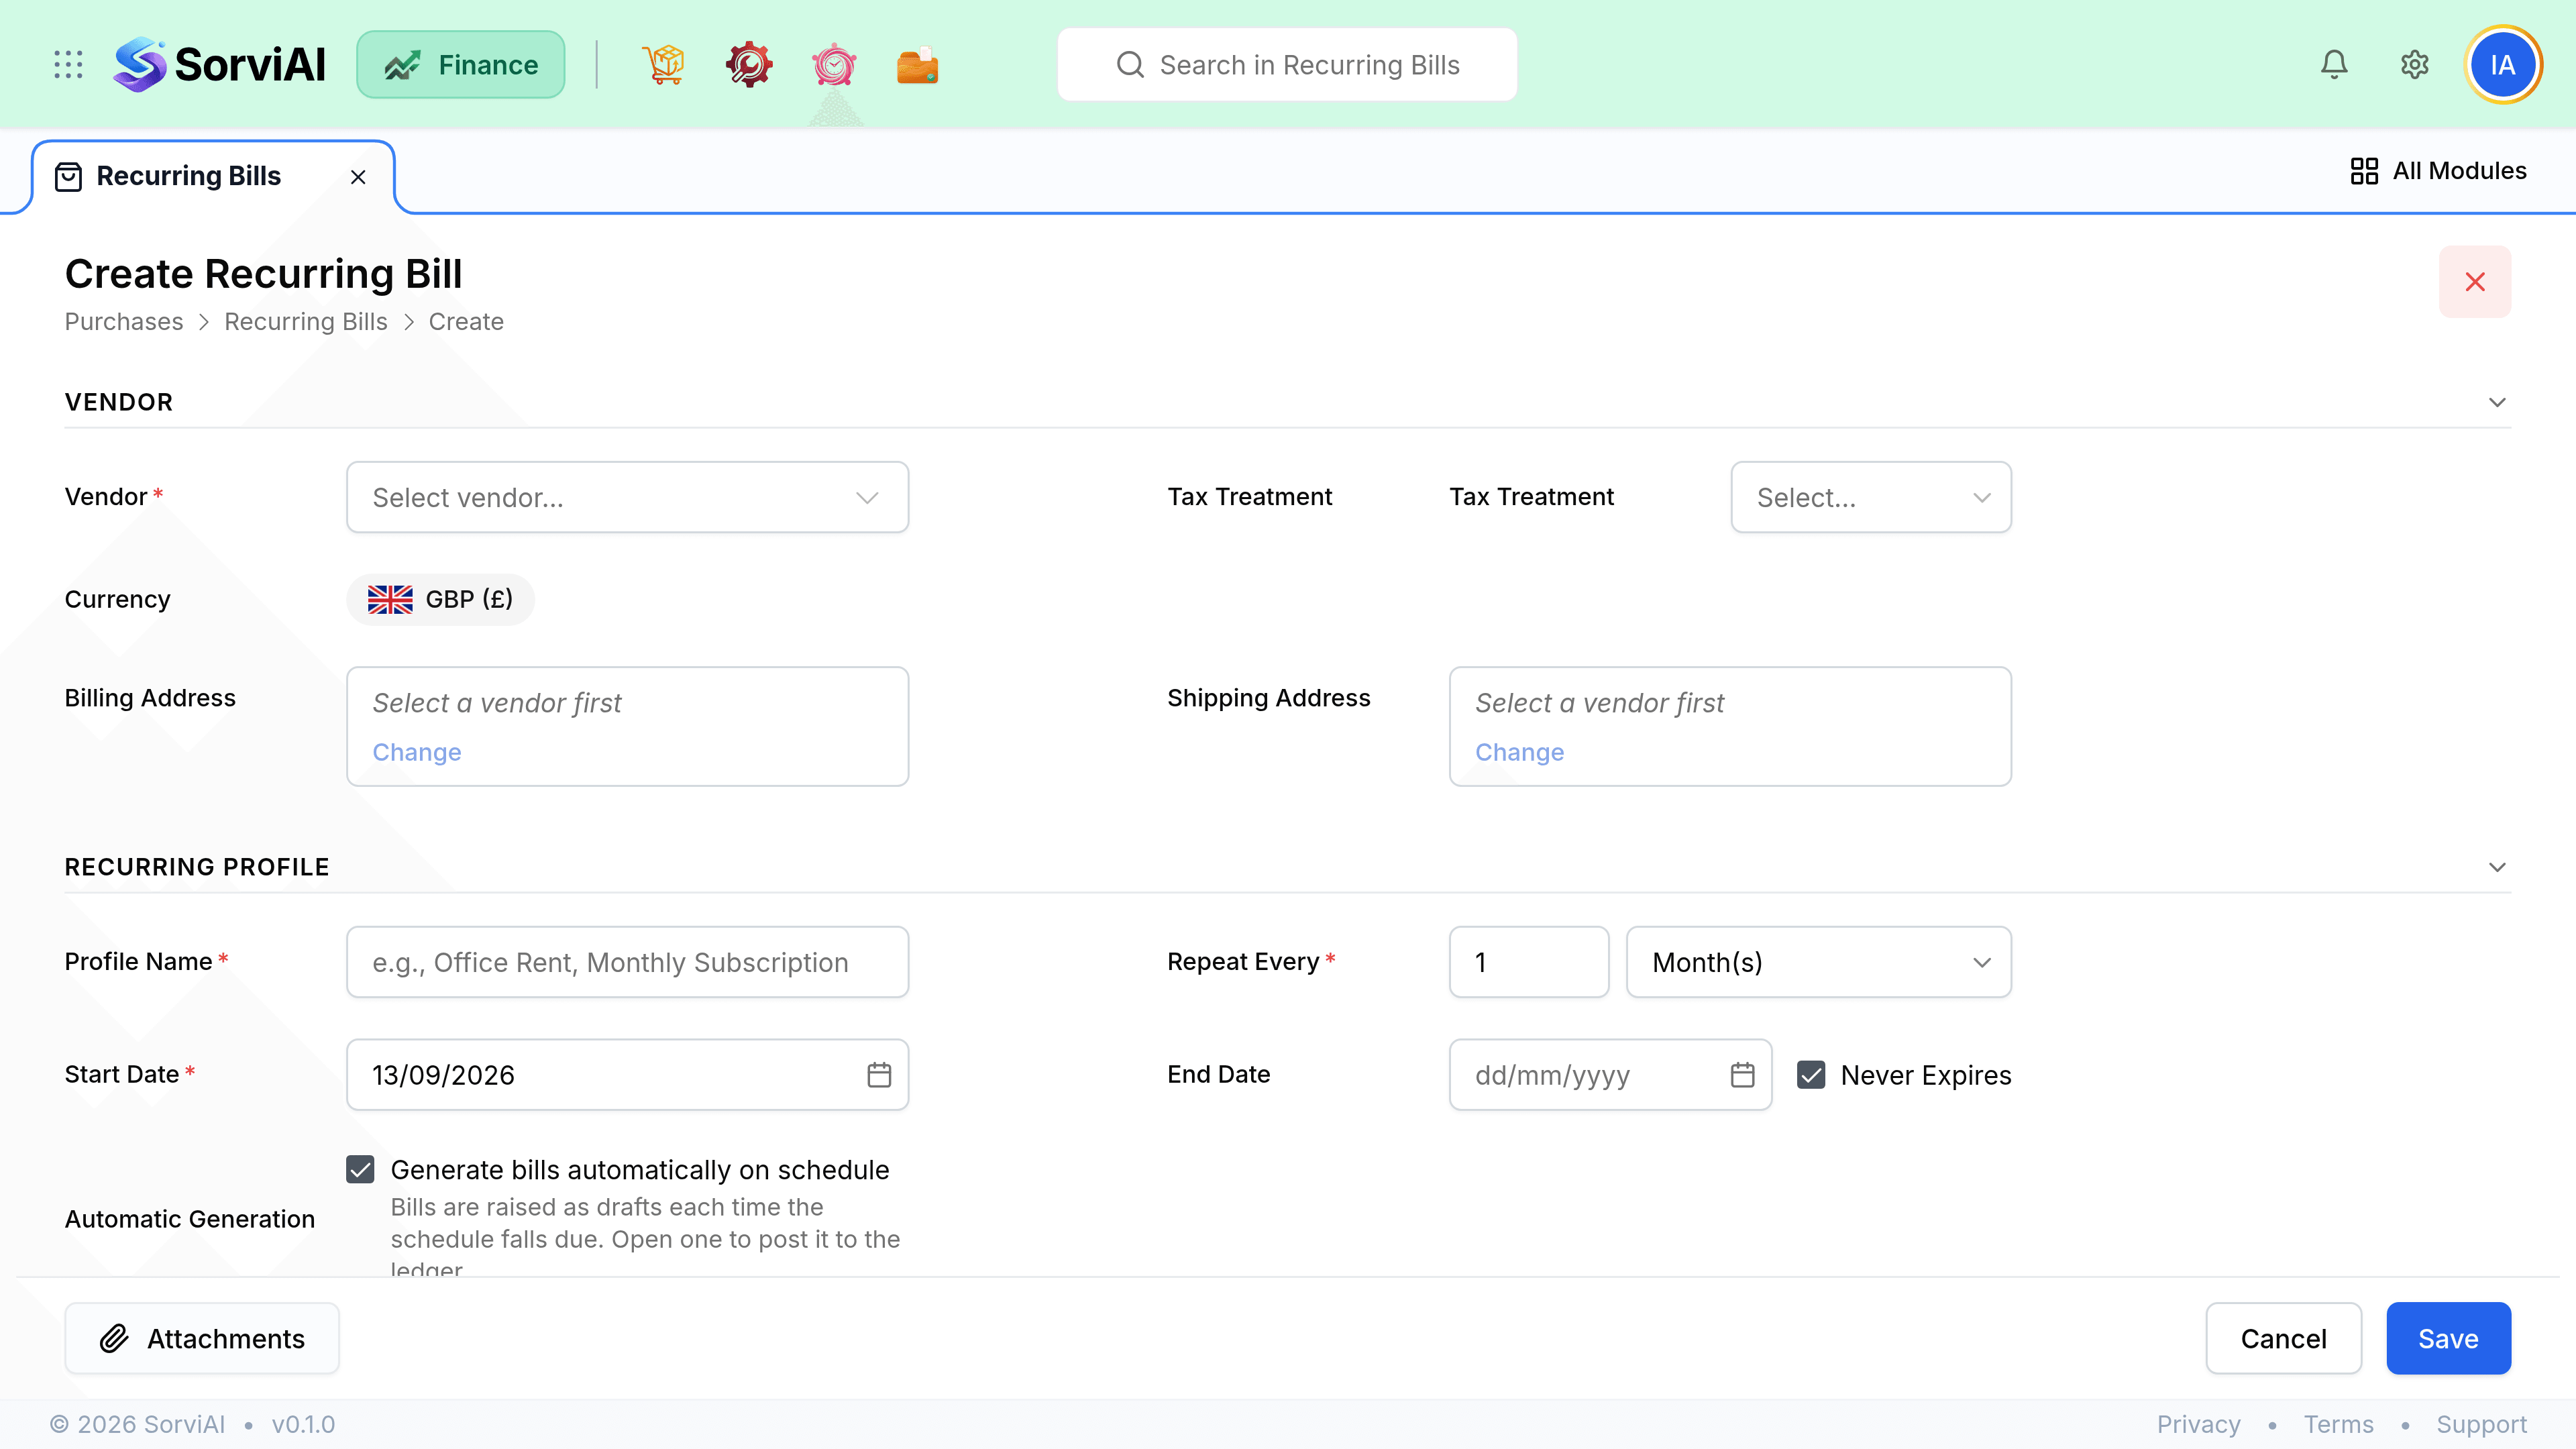Click the © 2026 SorviAI footer text
2576x1449 pixels.
point(137,1424)
